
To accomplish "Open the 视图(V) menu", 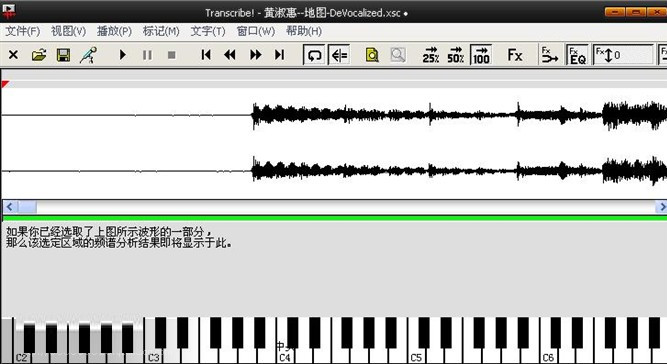I will (x=68, y=31).
